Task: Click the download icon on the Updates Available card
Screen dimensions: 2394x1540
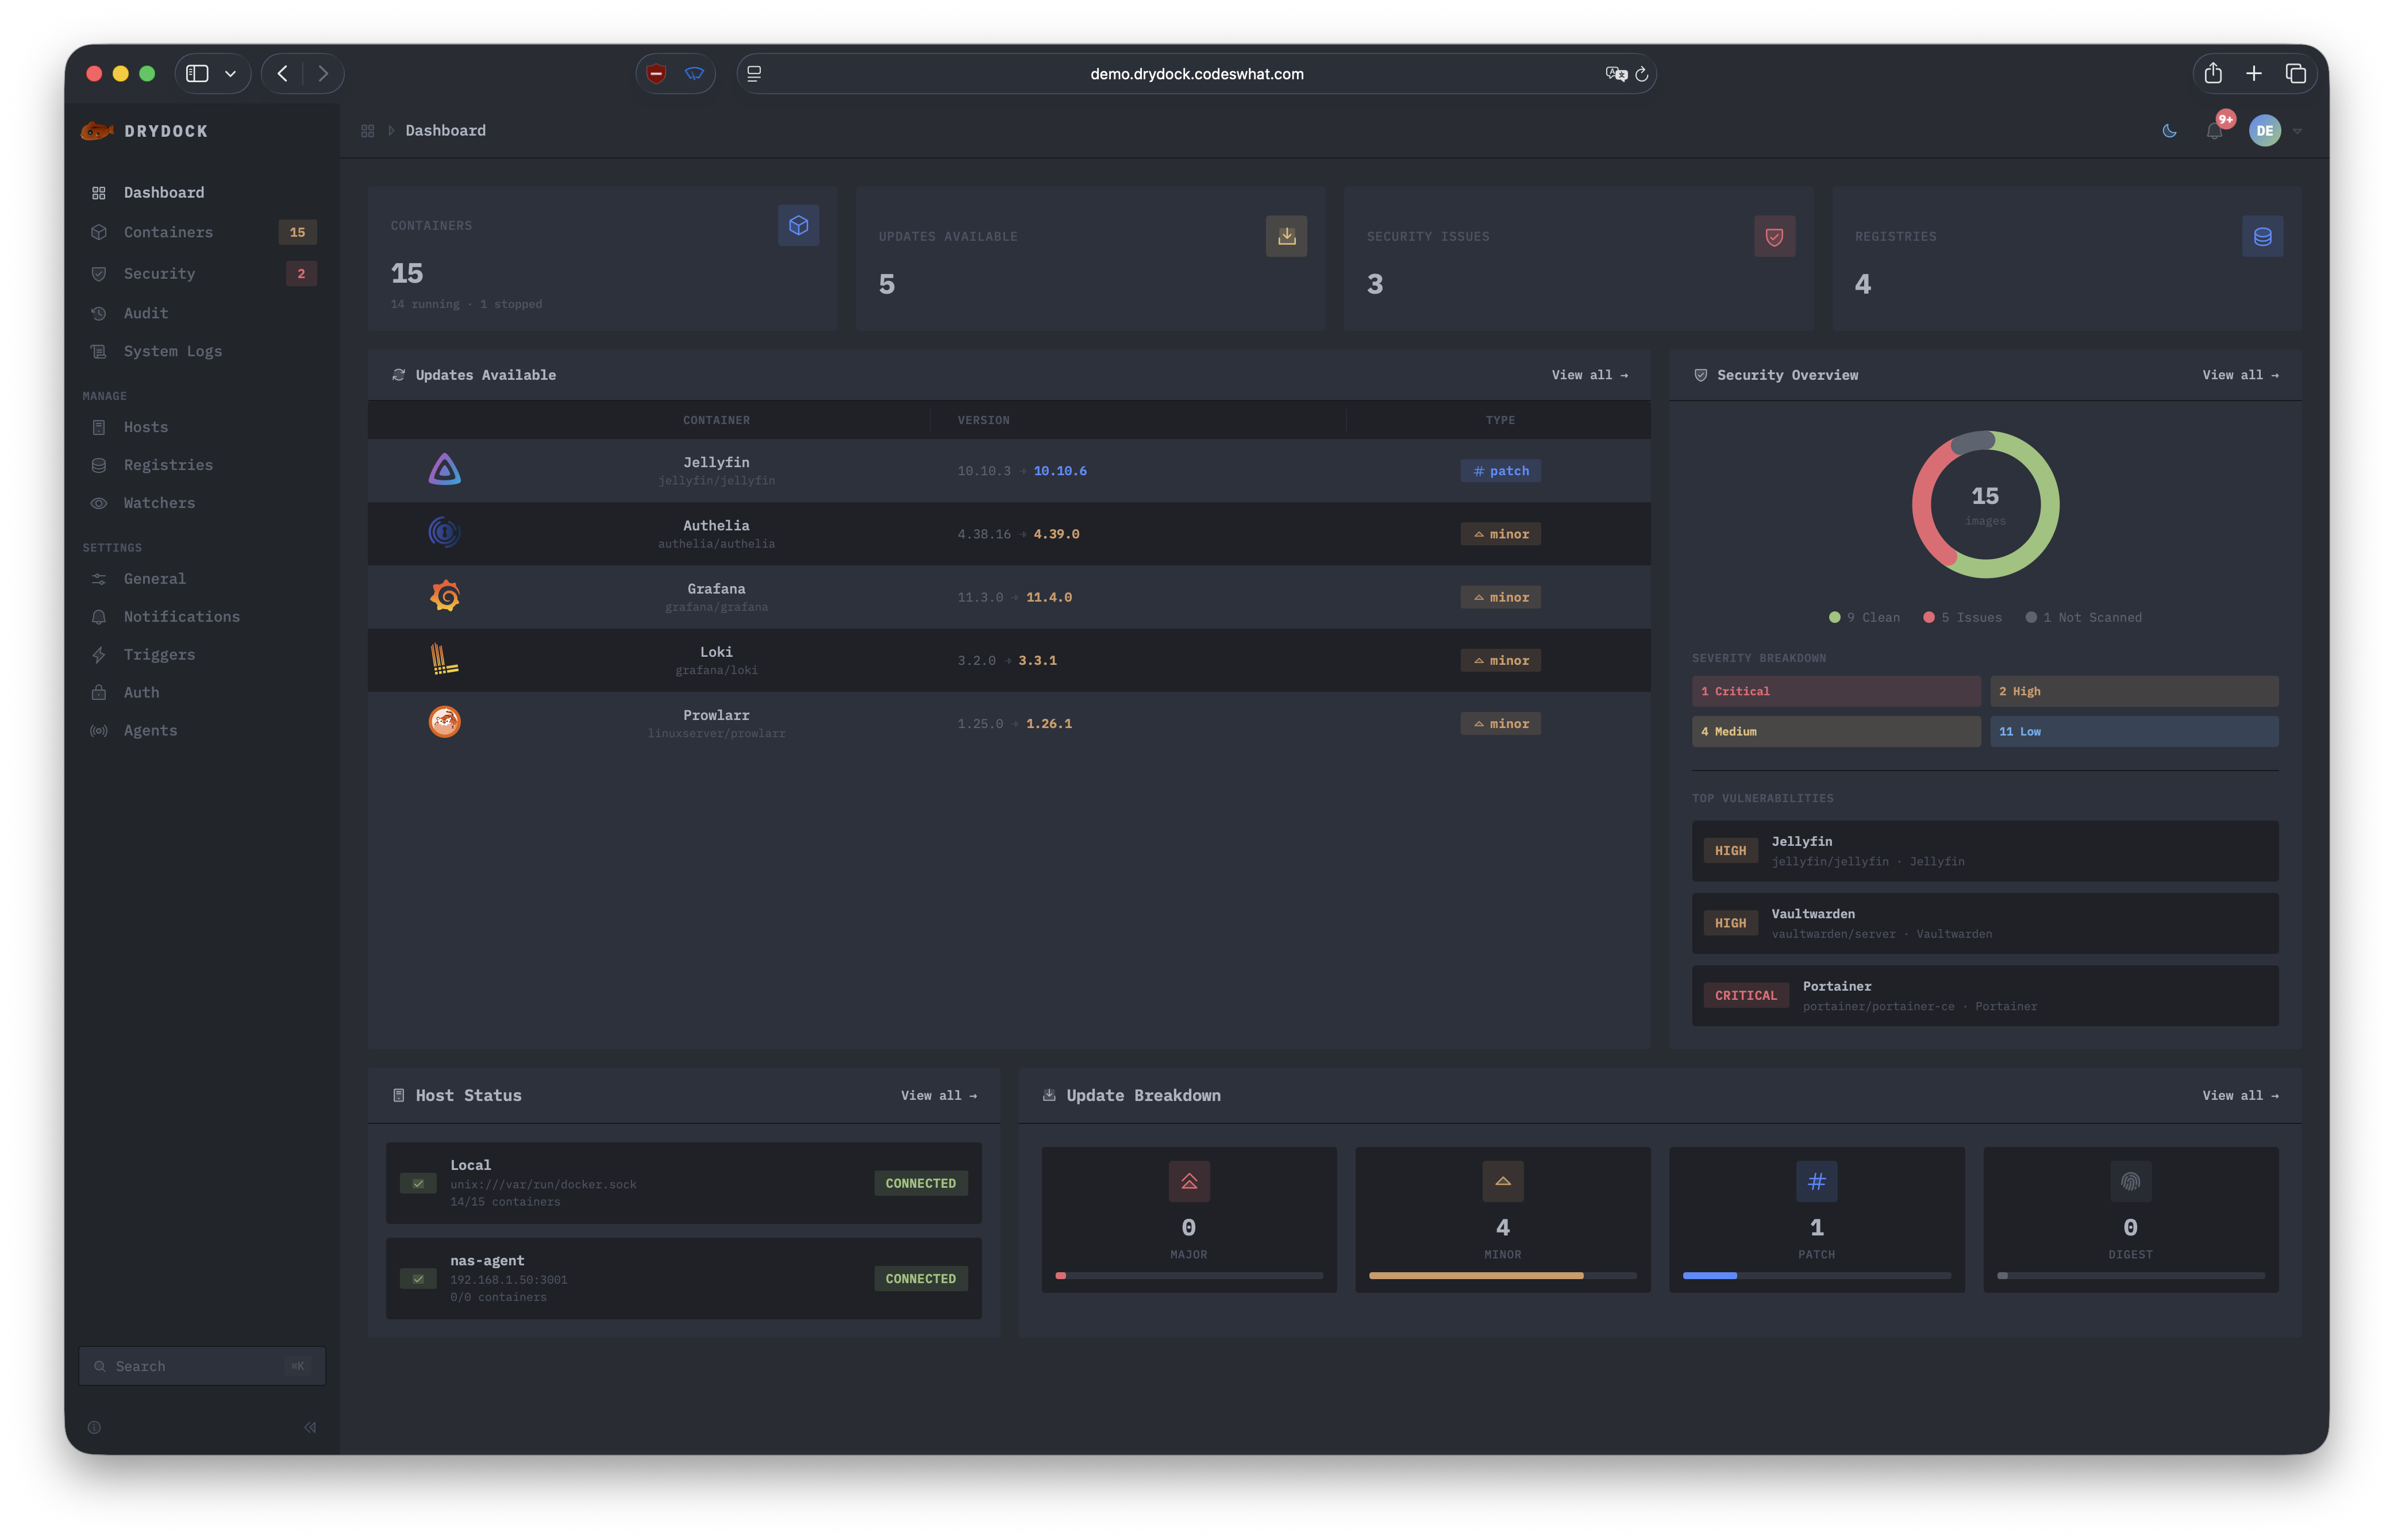Action: (x=1286, y=236)
